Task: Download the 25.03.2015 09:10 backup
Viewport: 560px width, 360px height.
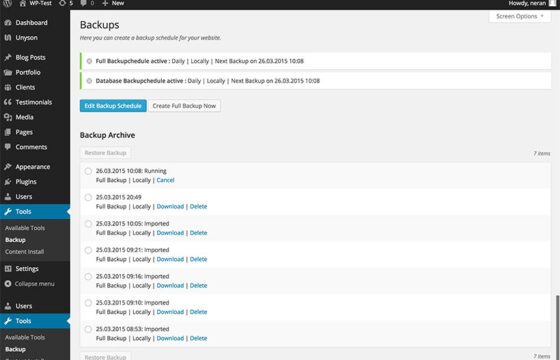Action: coord(170,312)
